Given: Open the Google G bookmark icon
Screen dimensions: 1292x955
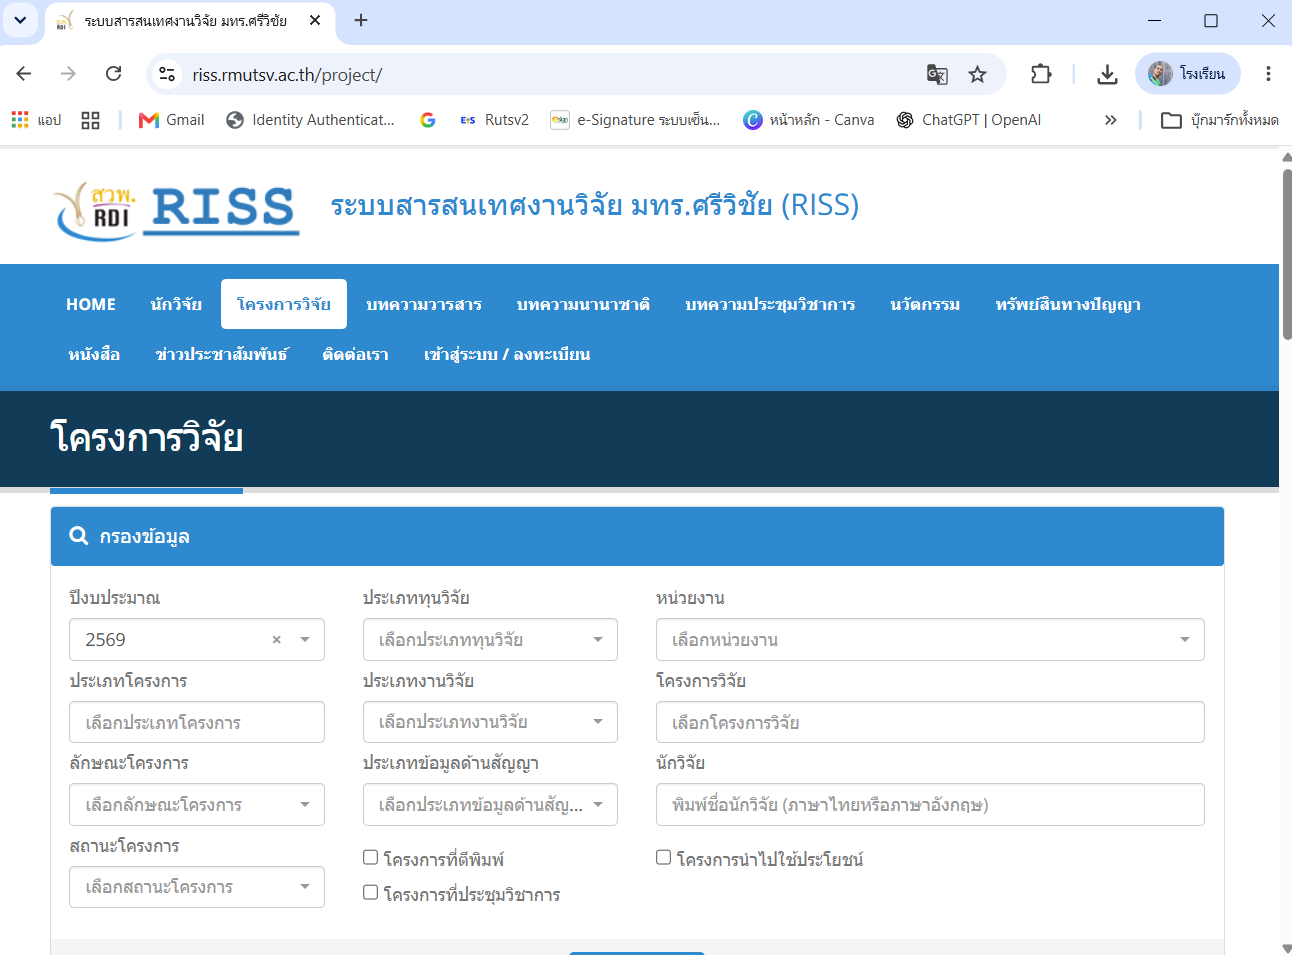Looking at the screenshot, I should 427,120.
